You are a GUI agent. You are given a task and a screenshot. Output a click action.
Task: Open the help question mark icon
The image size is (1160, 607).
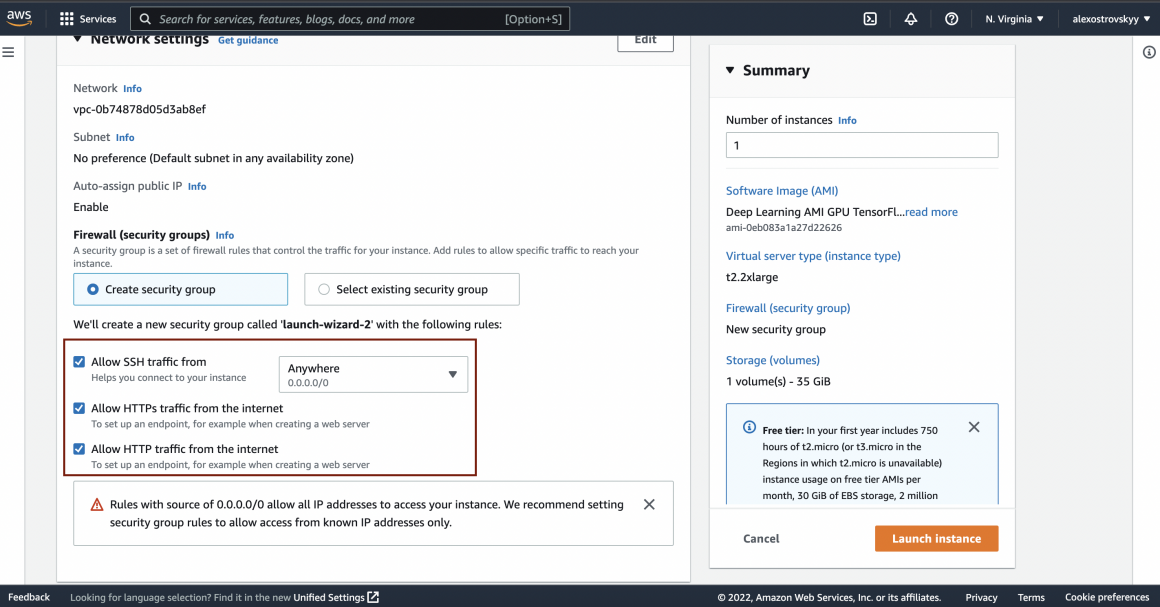(x=951, y=19)
